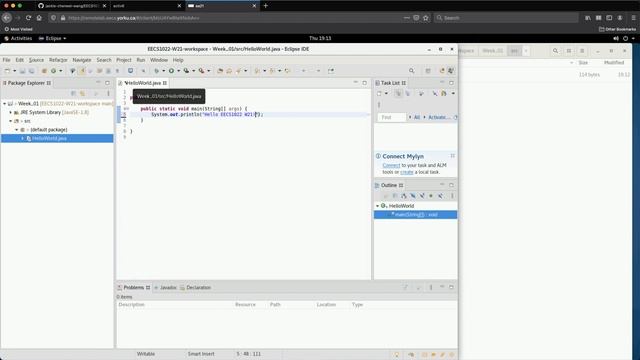Screen dimensions: 640x360
Task: Select the Java perspective icon
Action: [x=451, y=71]
